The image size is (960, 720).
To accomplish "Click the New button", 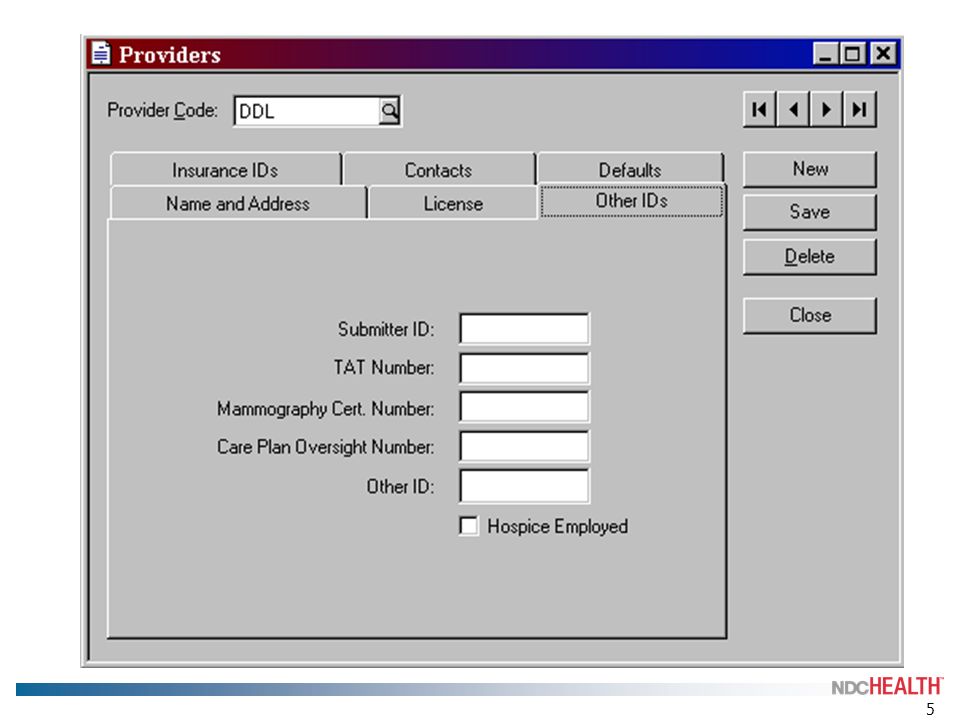I will tap(810, 169).
